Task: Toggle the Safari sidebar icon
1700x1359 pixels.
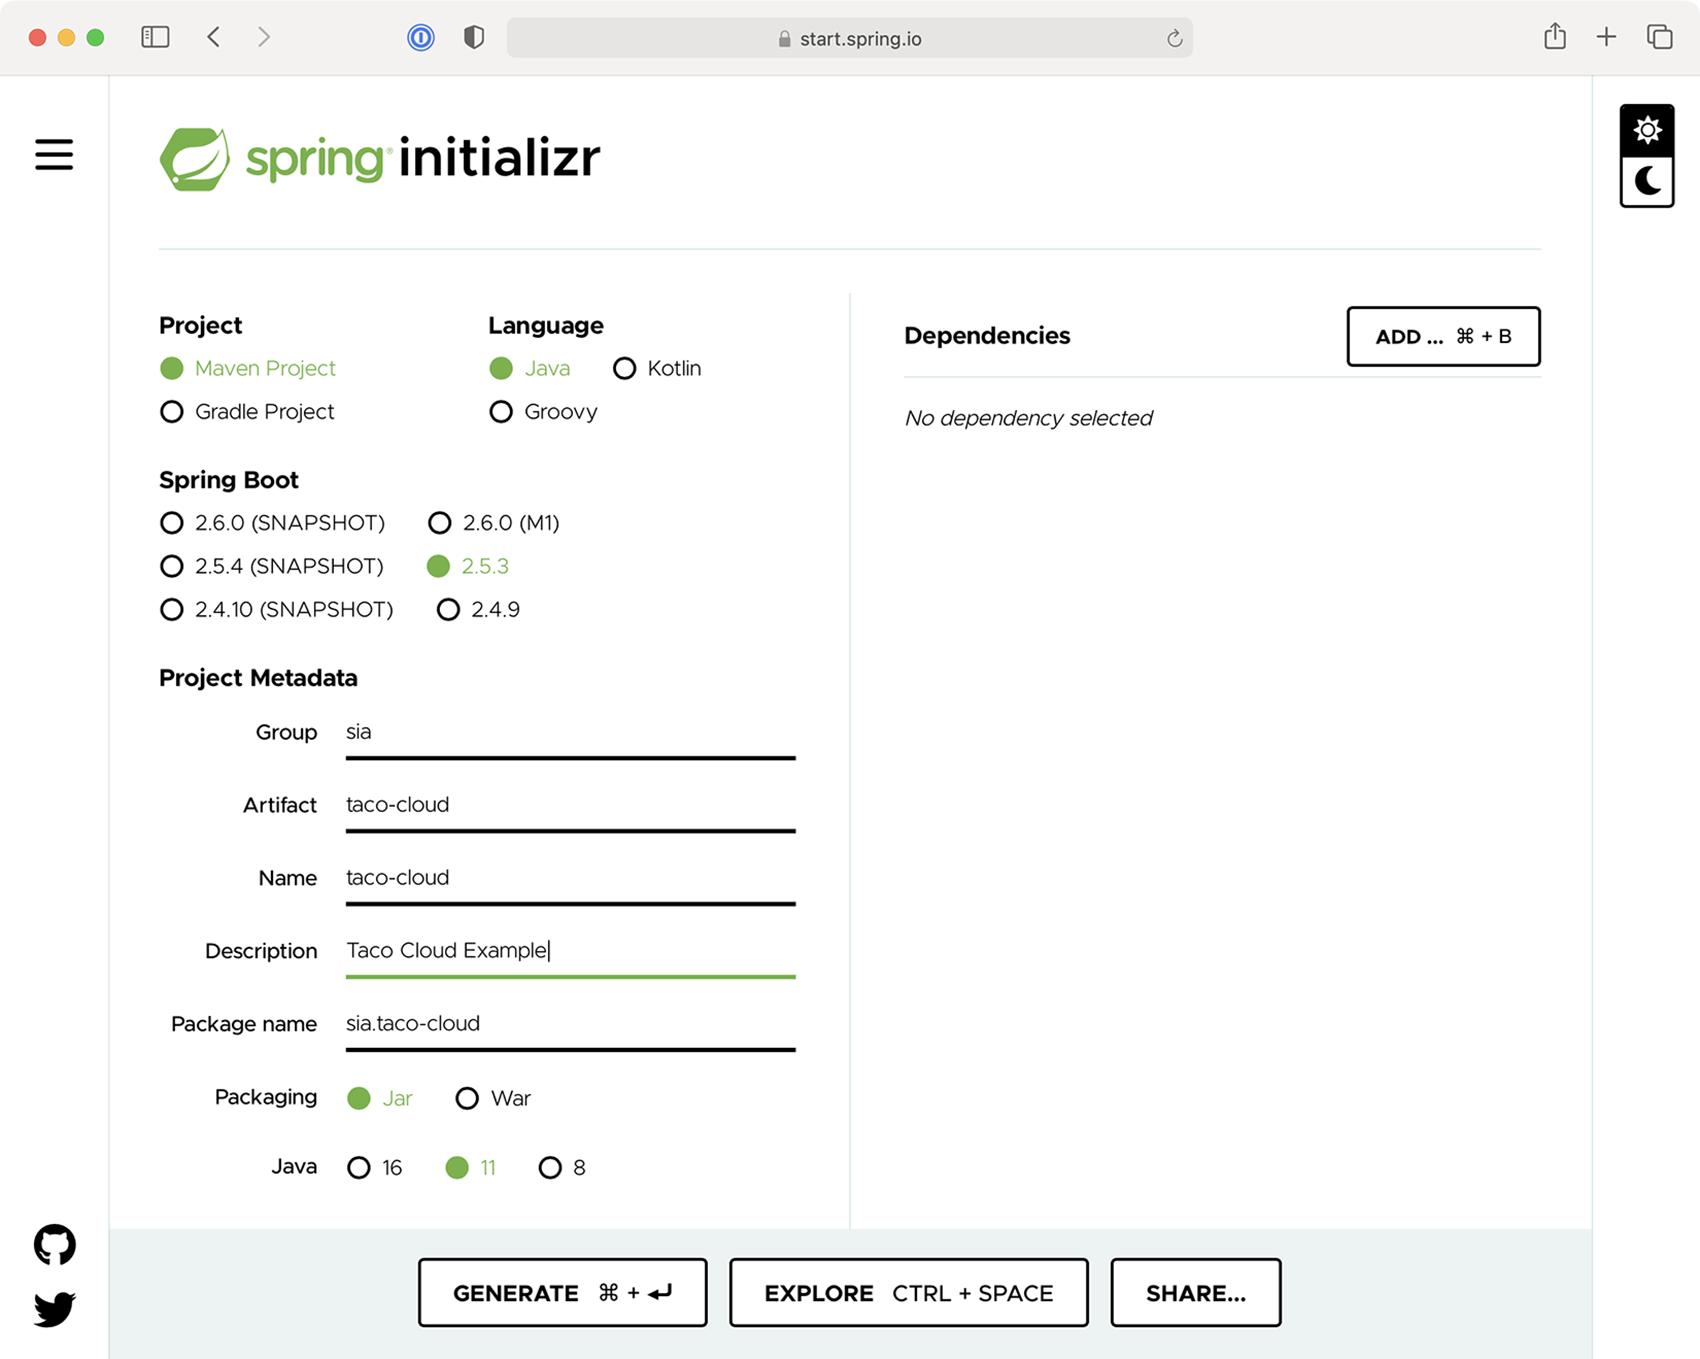Action: (155, 37)
